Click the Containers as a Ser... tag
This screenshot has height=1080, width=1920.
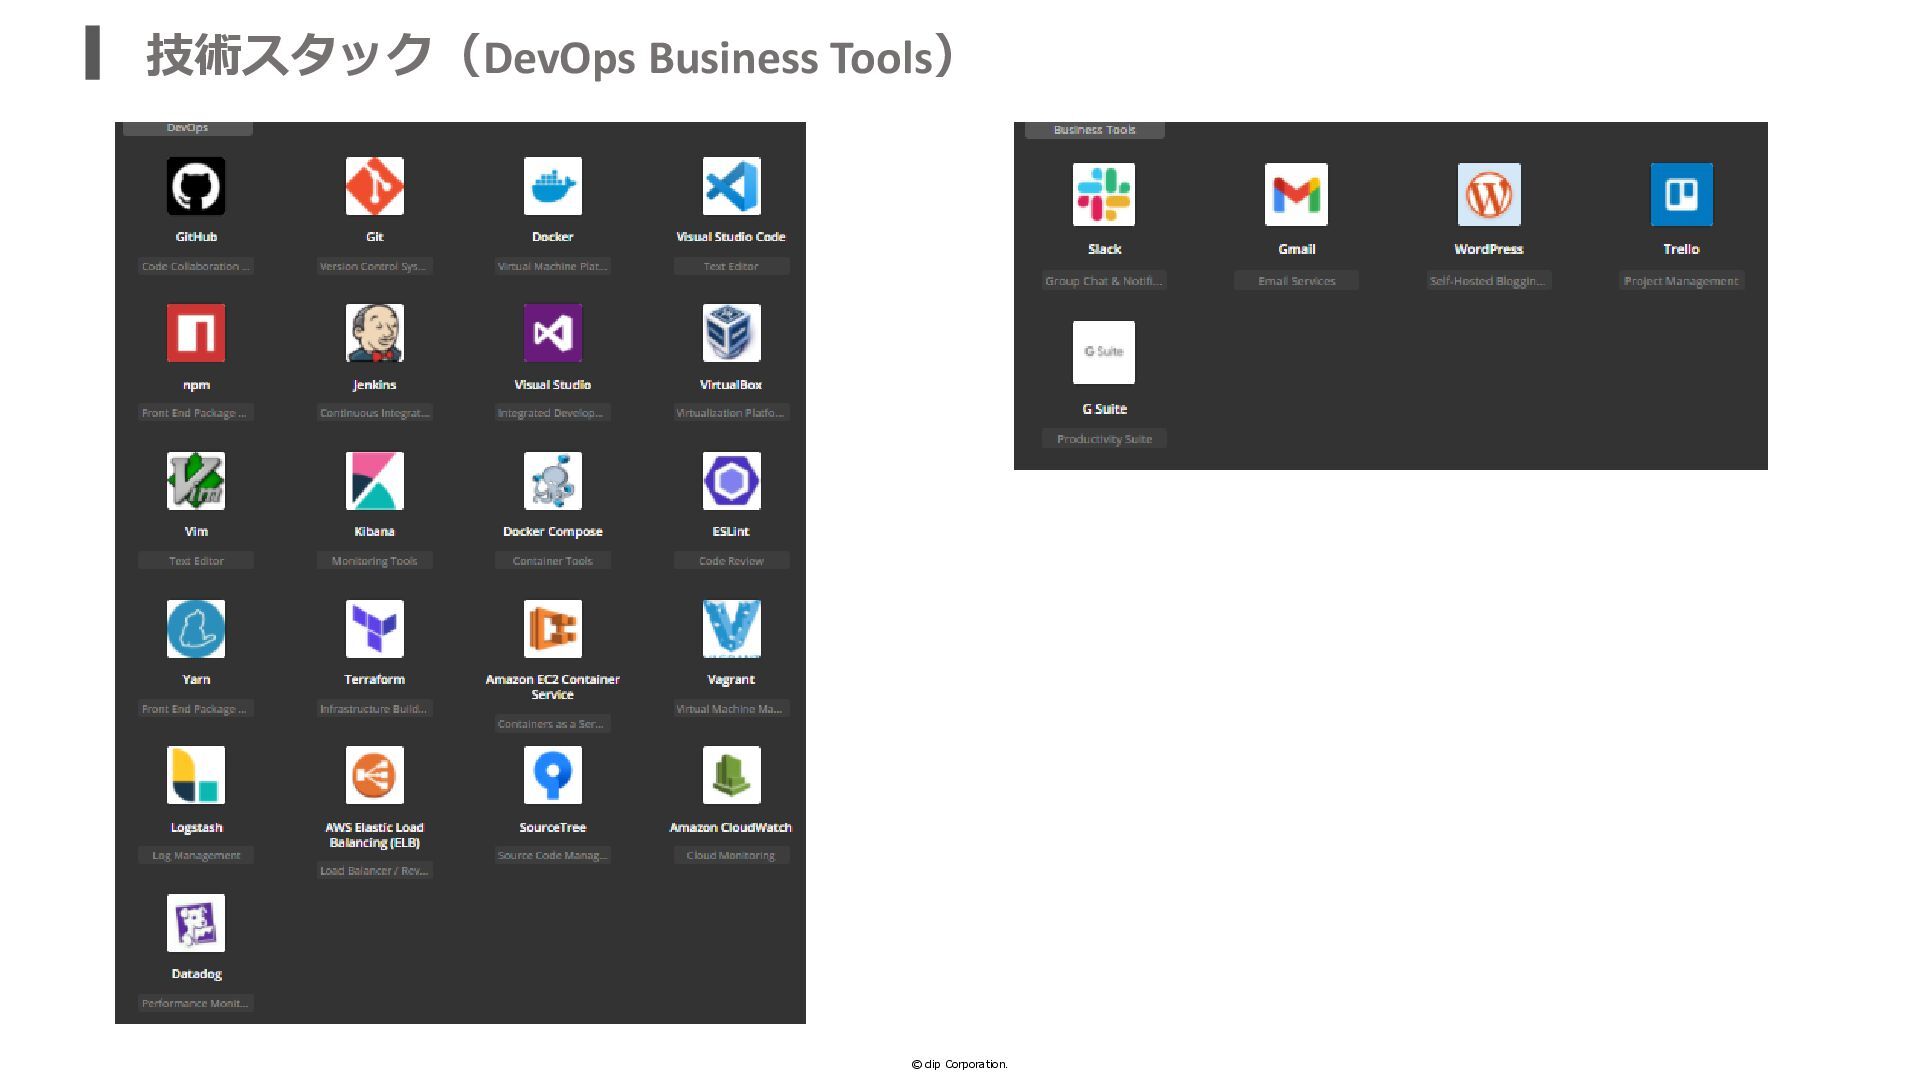[x=553, y=724]
